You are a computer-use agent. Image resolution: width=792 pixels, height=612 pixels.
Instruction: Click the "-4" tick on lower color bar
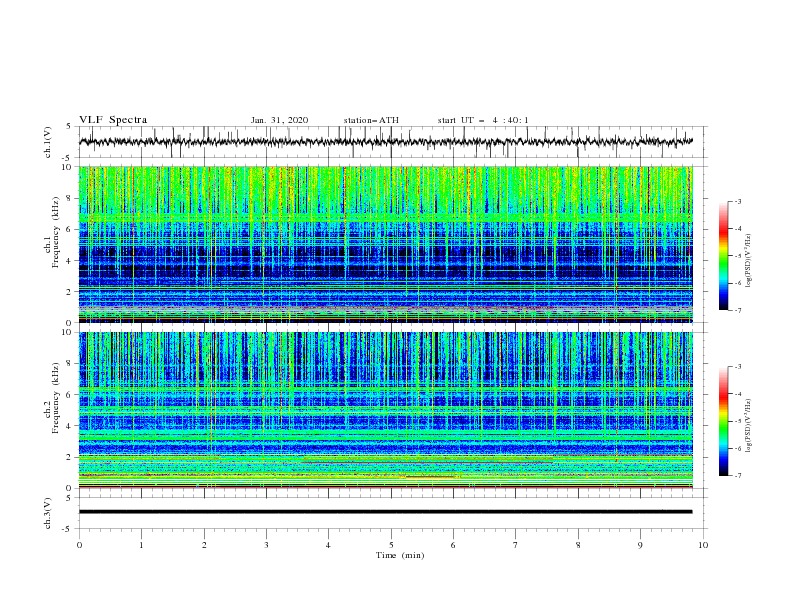pos(737,394)
